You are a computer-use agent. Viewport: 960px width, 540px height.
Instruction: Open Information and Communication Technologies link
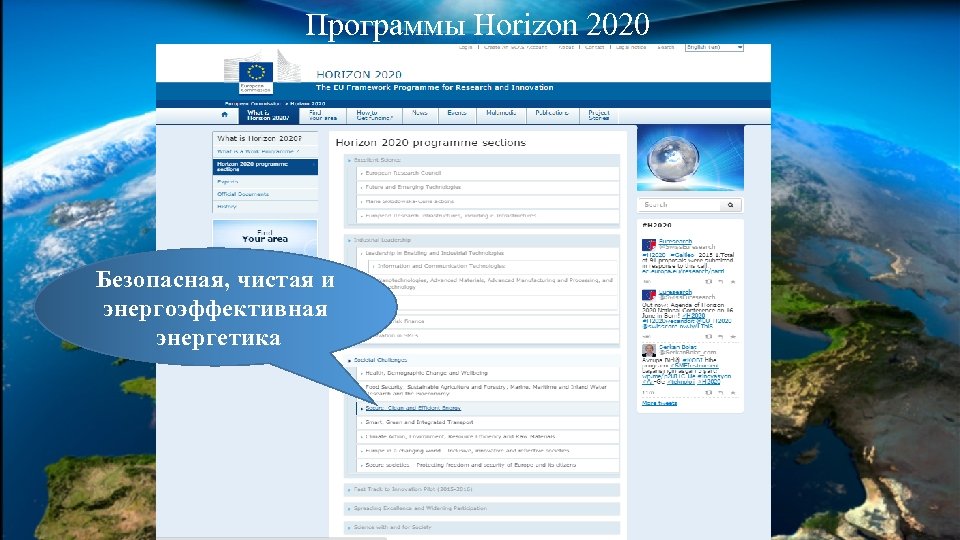coord(441,266)
